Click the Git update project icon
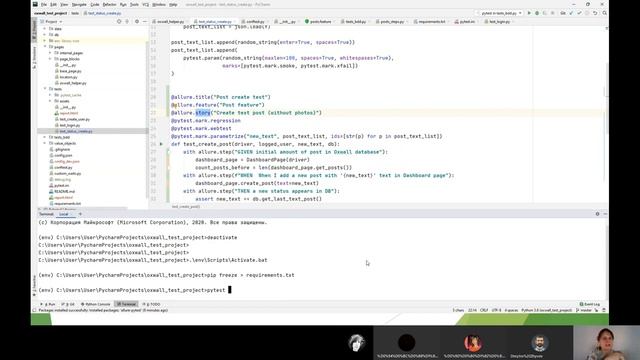The width and height of the screenshot is (640, 360). click(571, 13)
